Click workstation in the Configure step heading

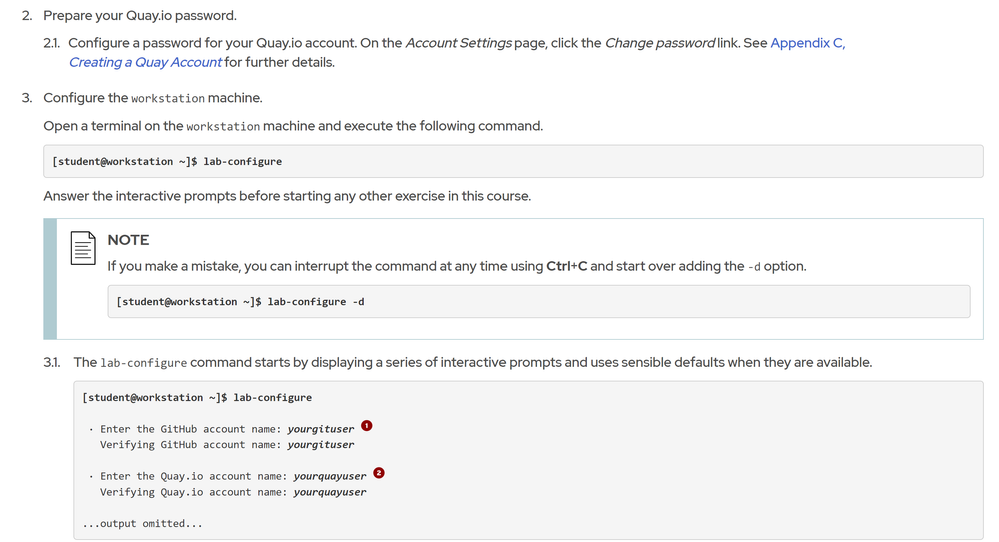168,98
